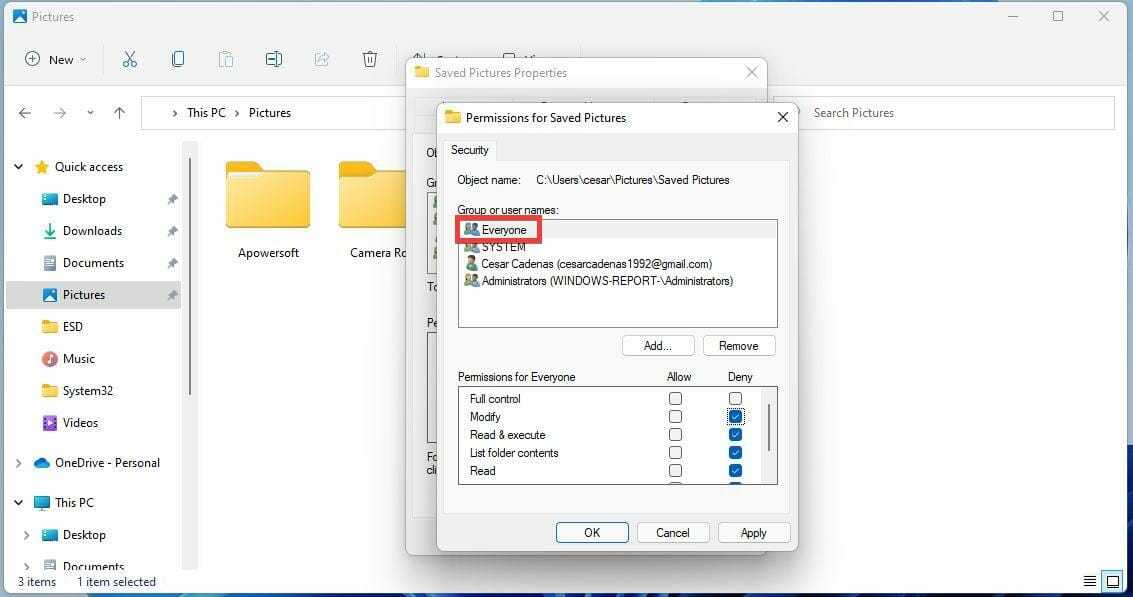This screenshot has height=597, width=1133.
Task: Select the Security tab
Action: coord(469,150)
